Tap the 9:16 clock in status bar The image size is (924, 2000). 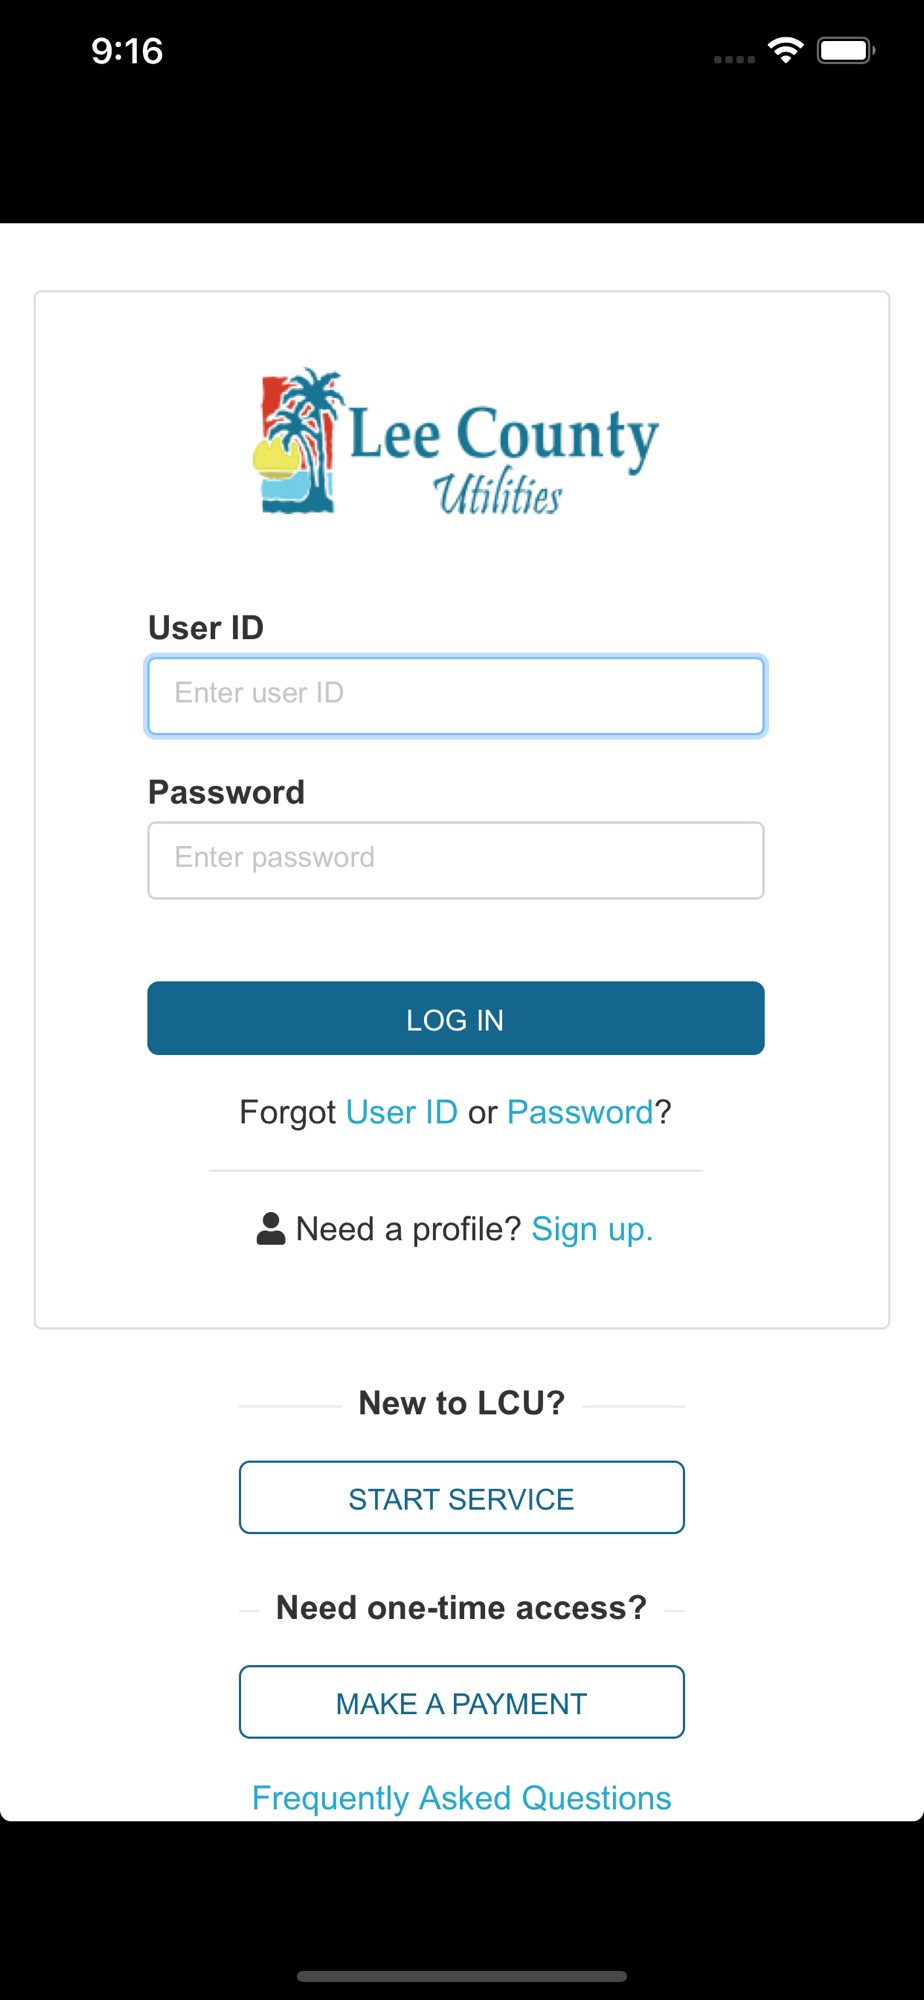(127, 51)
